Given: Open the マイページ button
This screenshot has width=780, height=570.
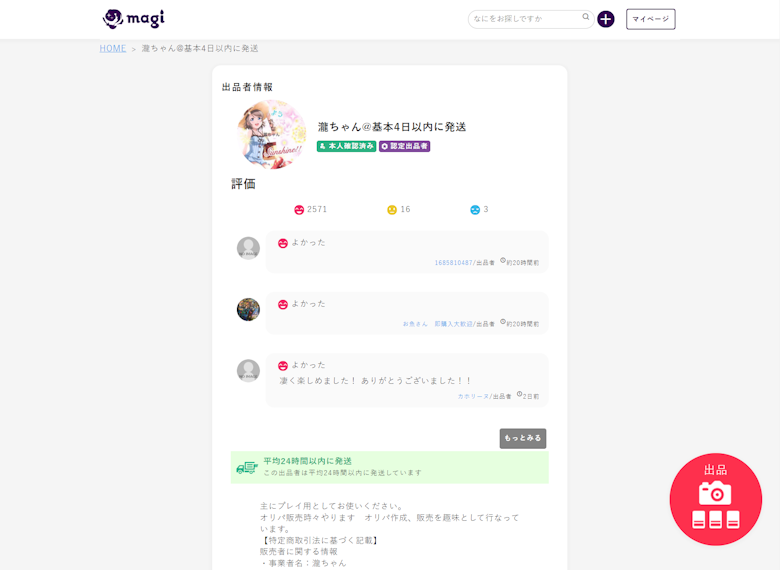Looking at the screenshot, I should click(650, 19).
